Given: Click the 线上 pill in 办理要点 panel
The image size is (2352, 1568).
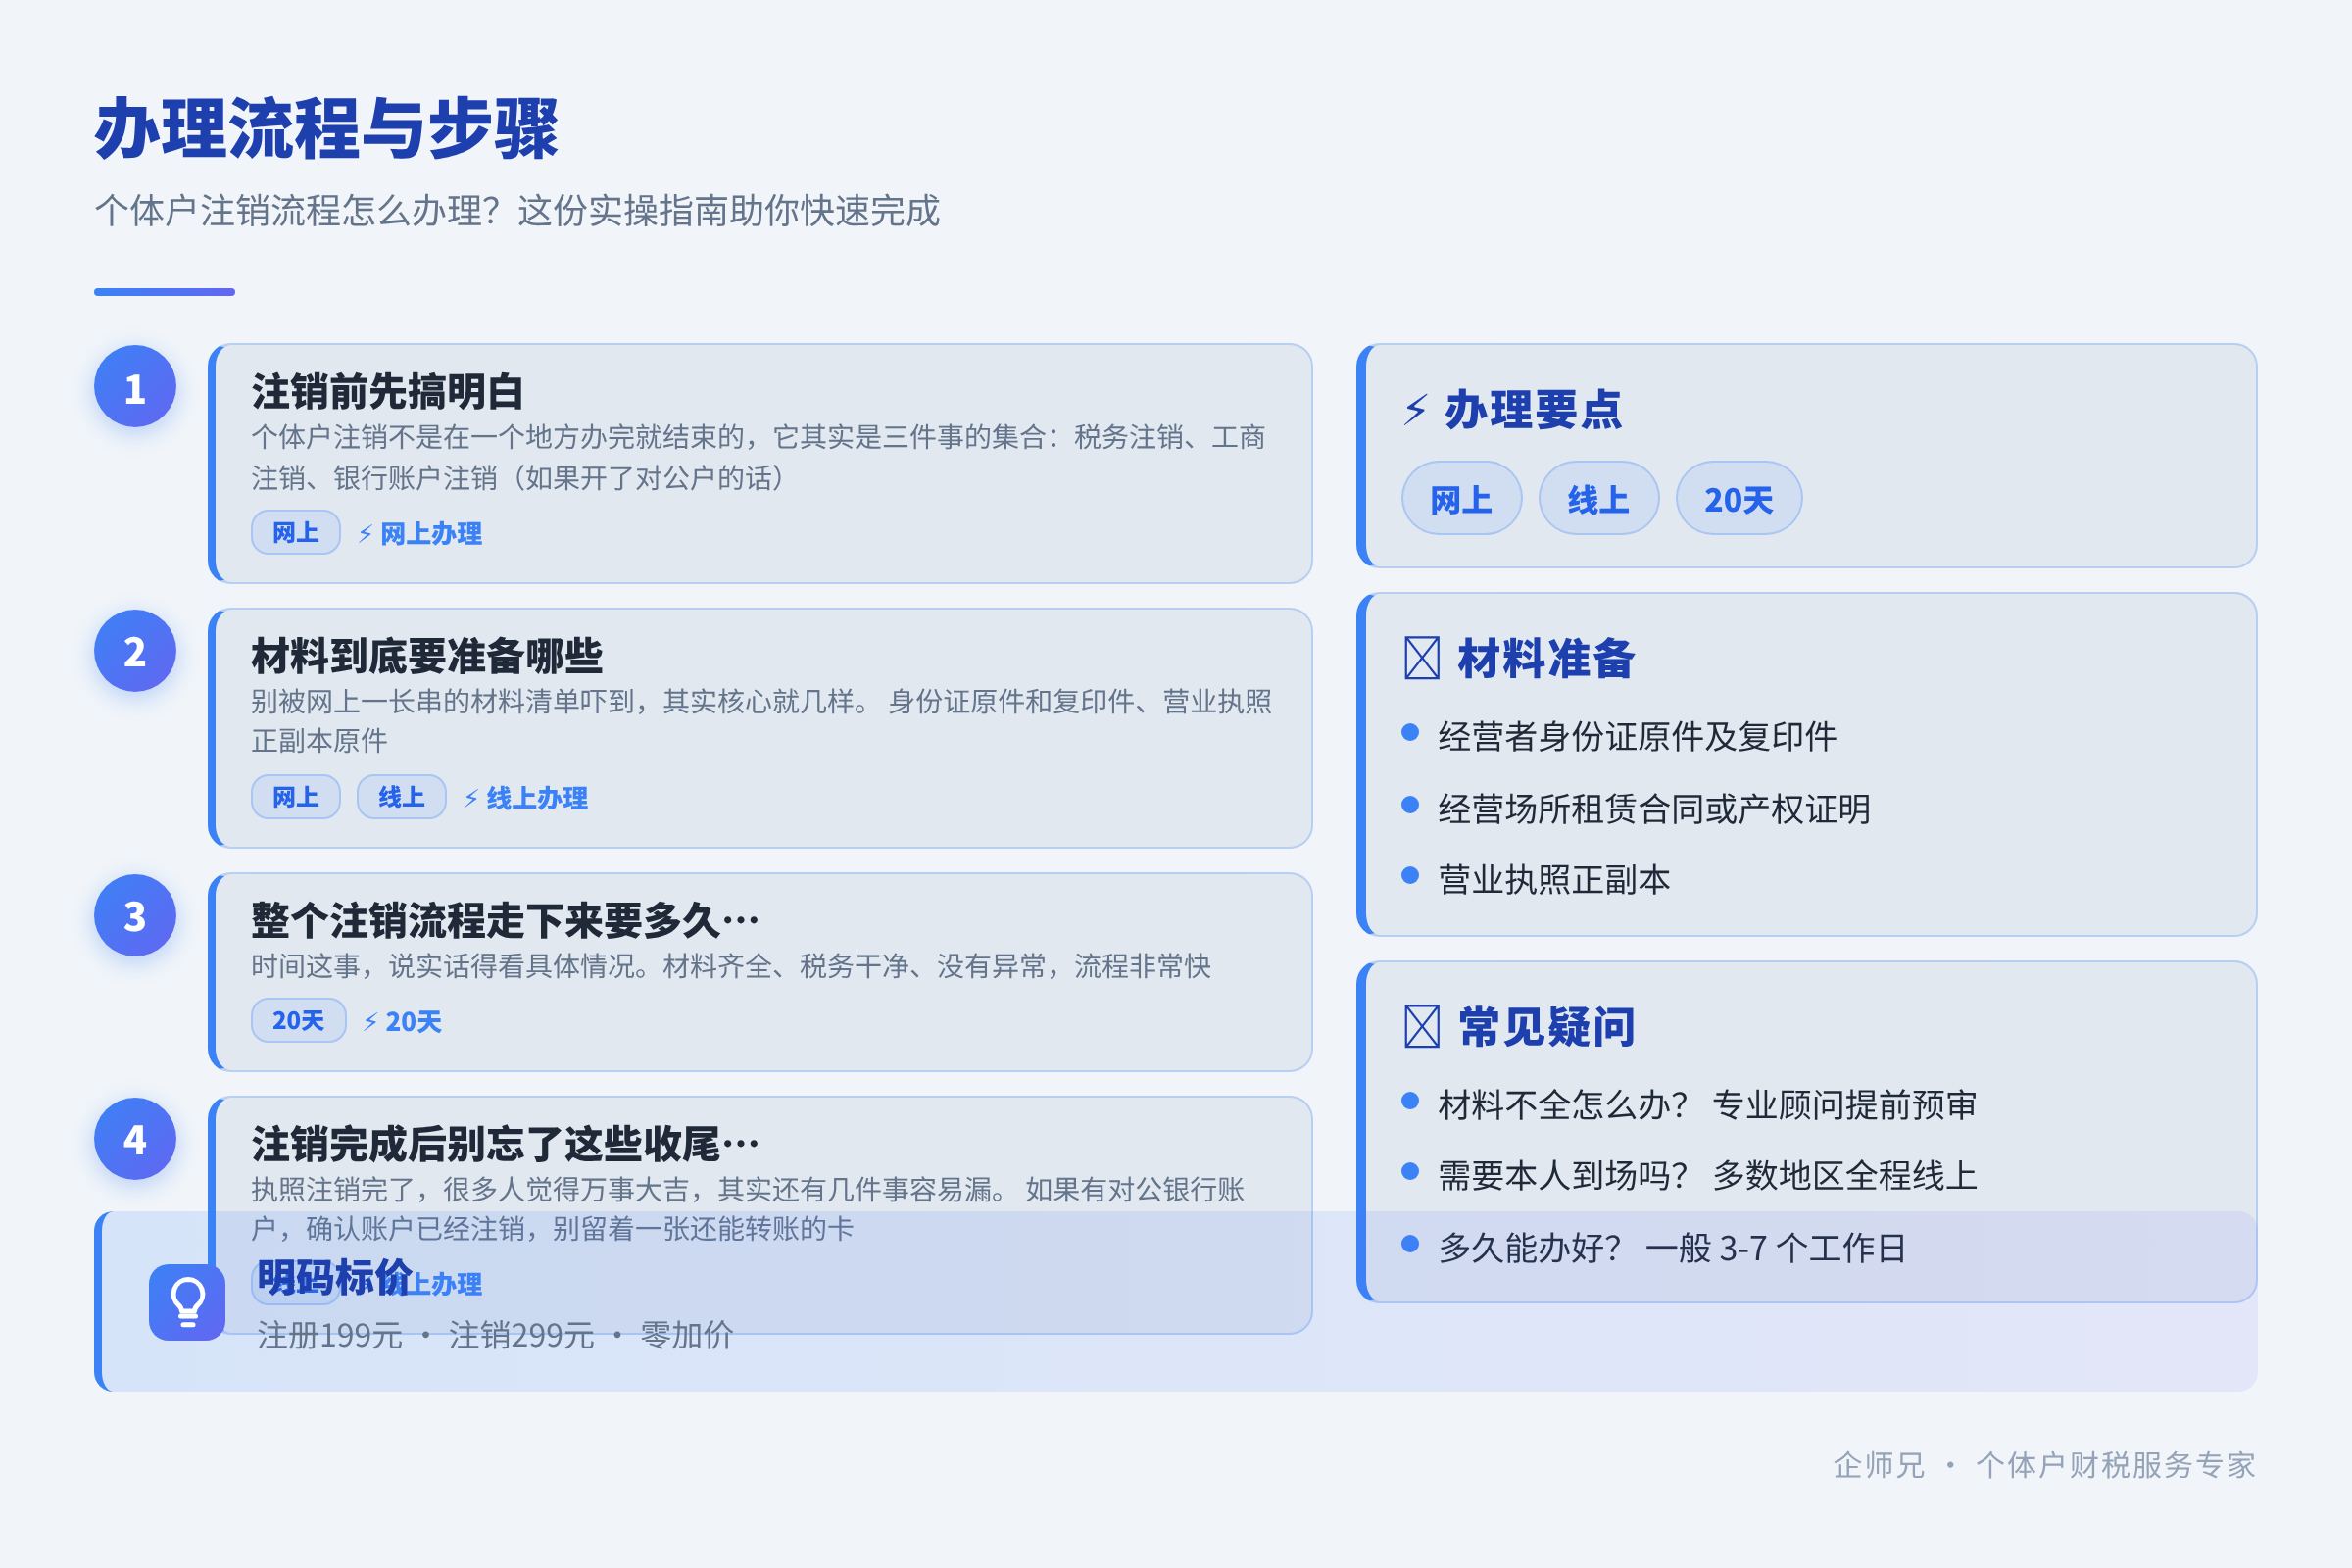Looking at the screenshot, I should [x=1599, y=498].
